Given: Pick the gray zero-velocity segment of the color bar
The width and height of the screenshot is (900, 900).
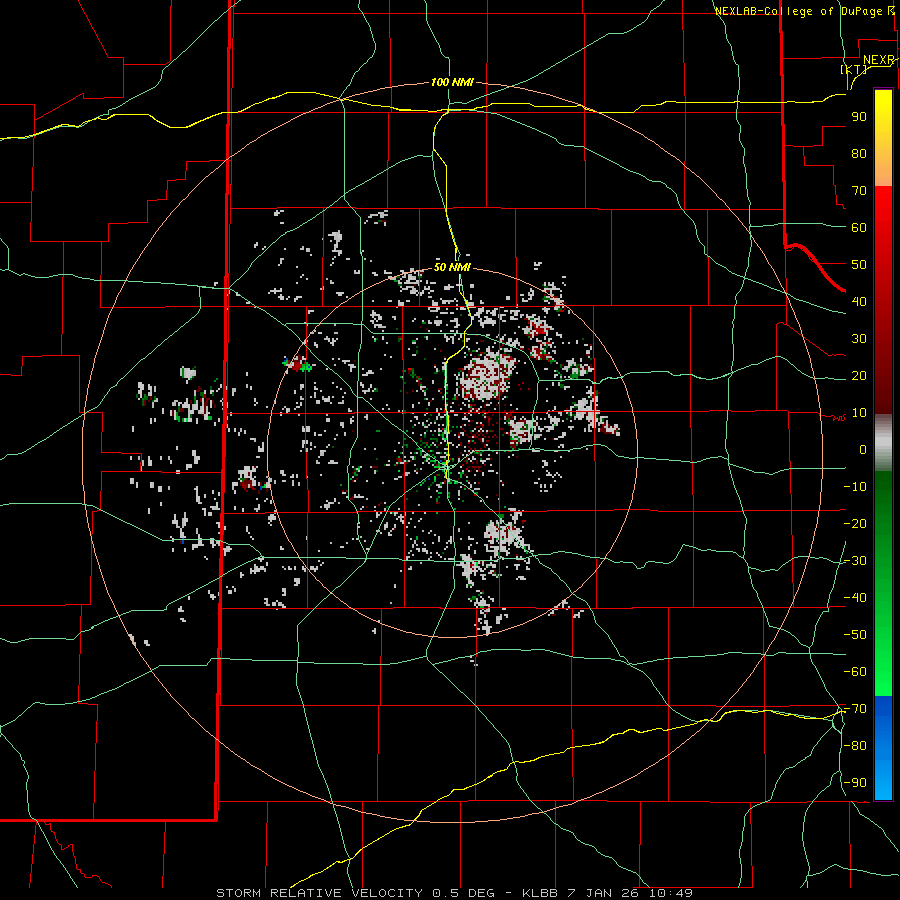Looking at the screenshot, I should pyautogui.click(x=883, y=443).
